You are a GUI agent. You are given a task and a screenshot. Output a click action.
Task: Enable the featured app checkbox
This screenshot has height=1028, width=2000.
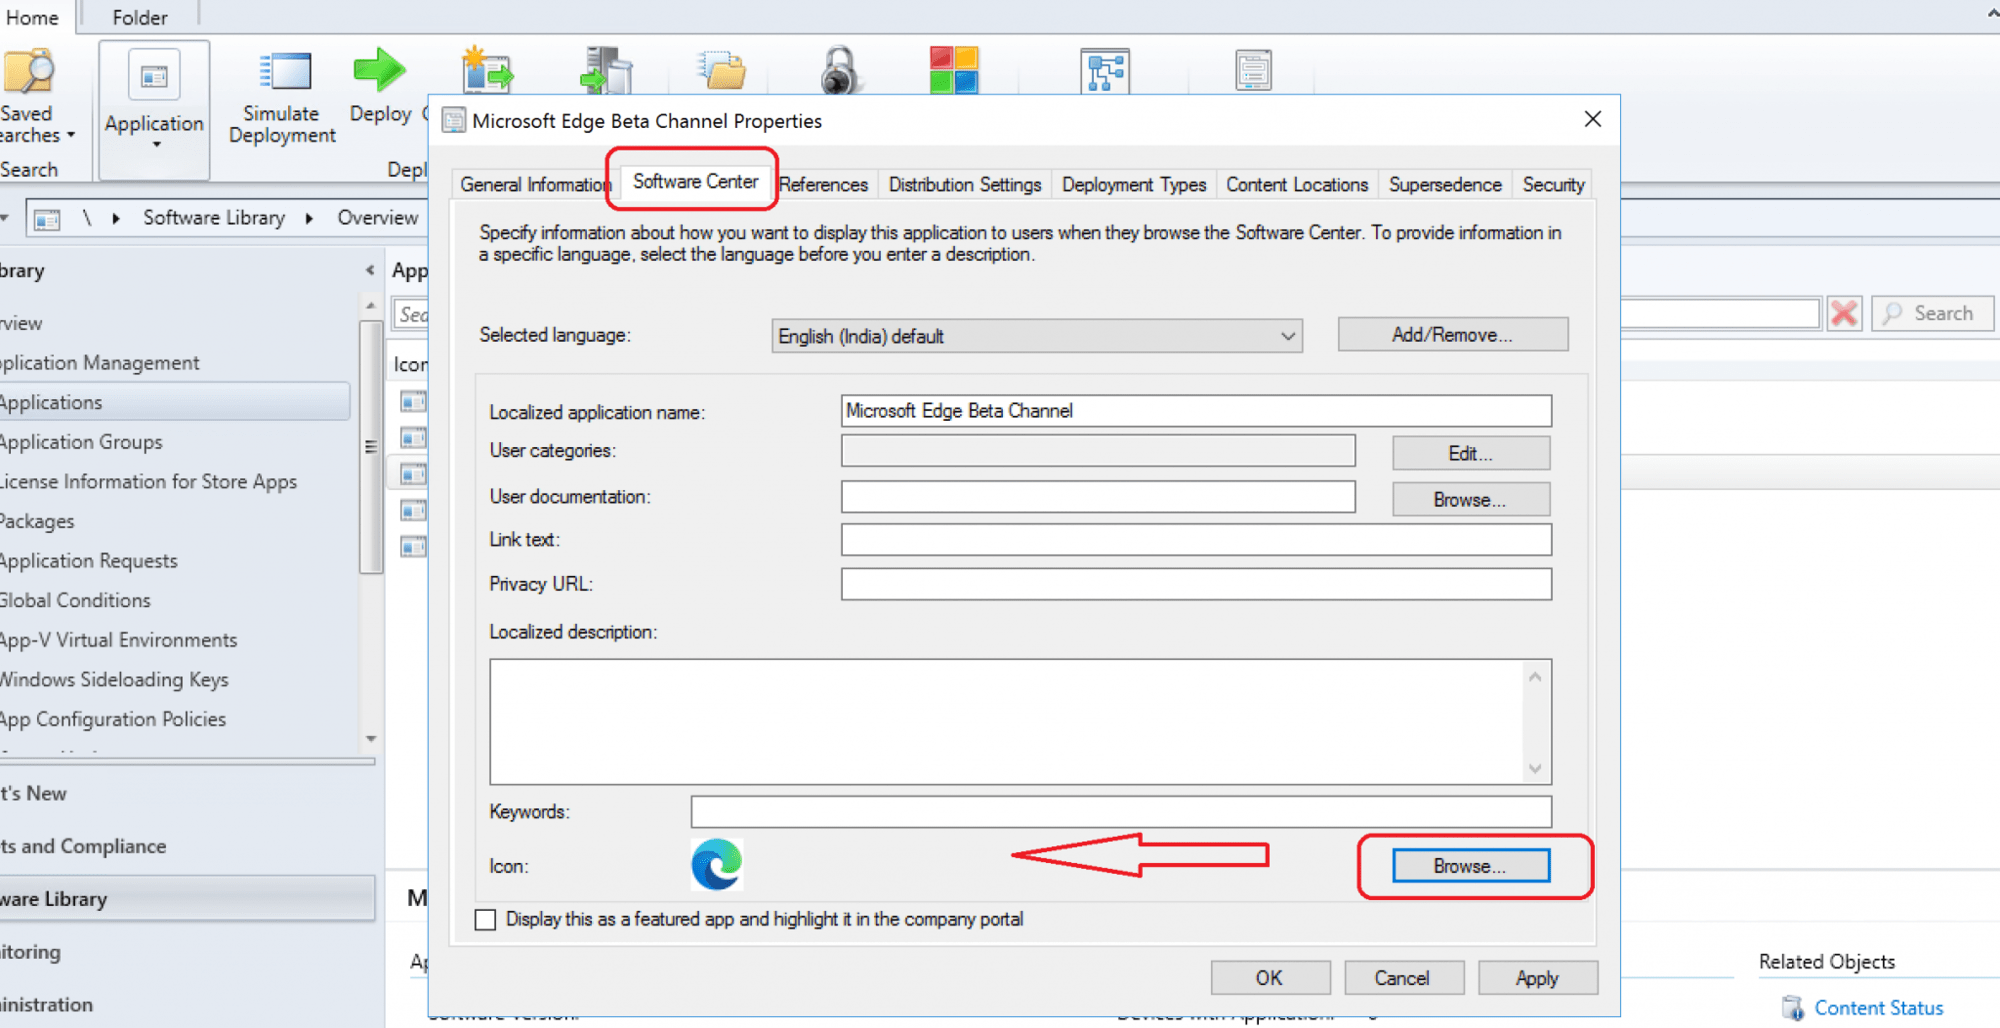point(486,920)
